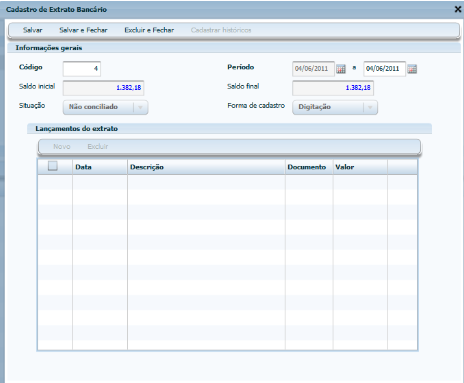Open the period end date calendar picker
Image resolution: width=464 pixels, height=383 pixels.
[412, 69]
